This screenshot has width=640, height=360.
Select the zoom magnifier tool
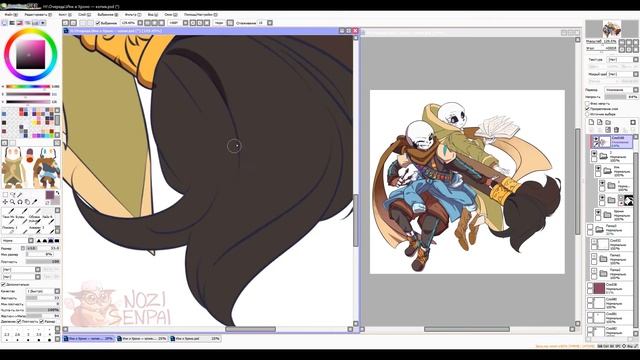tap(13, 202)
